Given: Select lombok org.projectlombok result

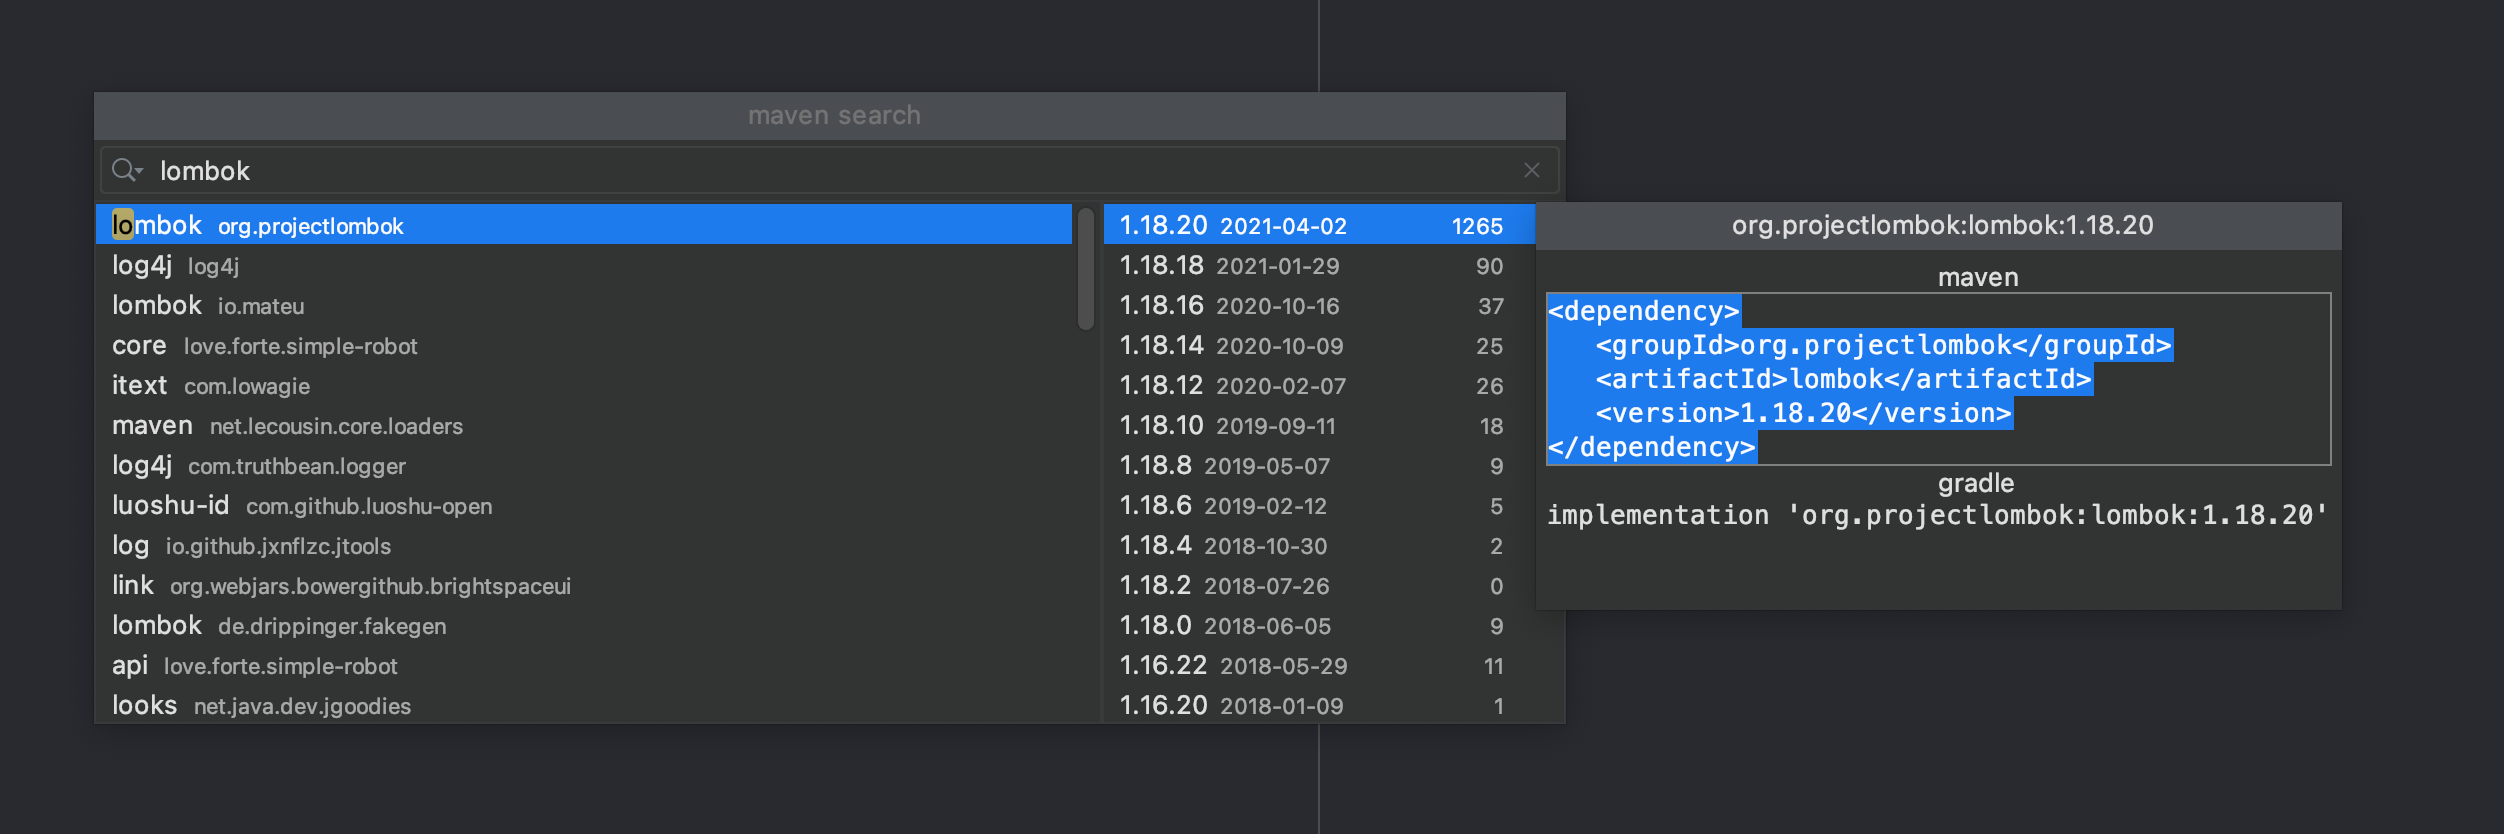Looking at the screenshot, I should point(584,225).
